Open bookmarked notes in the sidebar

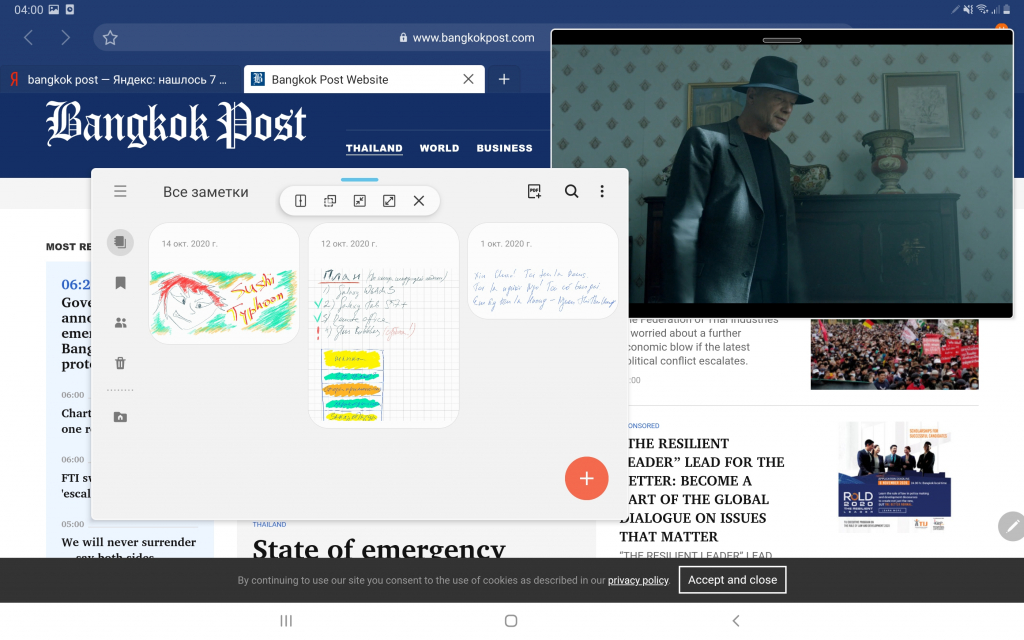(x=120, y=283)
